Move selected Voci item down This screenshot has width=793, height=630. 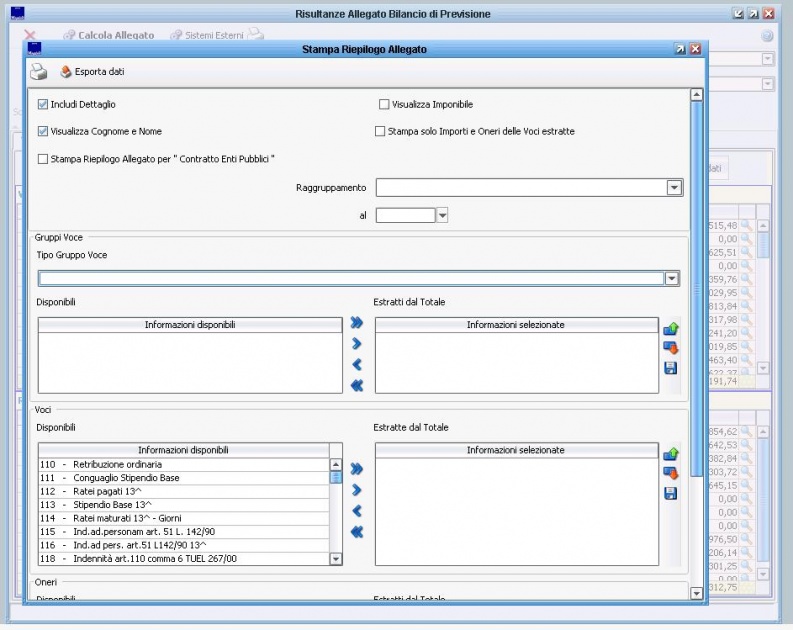670,474
